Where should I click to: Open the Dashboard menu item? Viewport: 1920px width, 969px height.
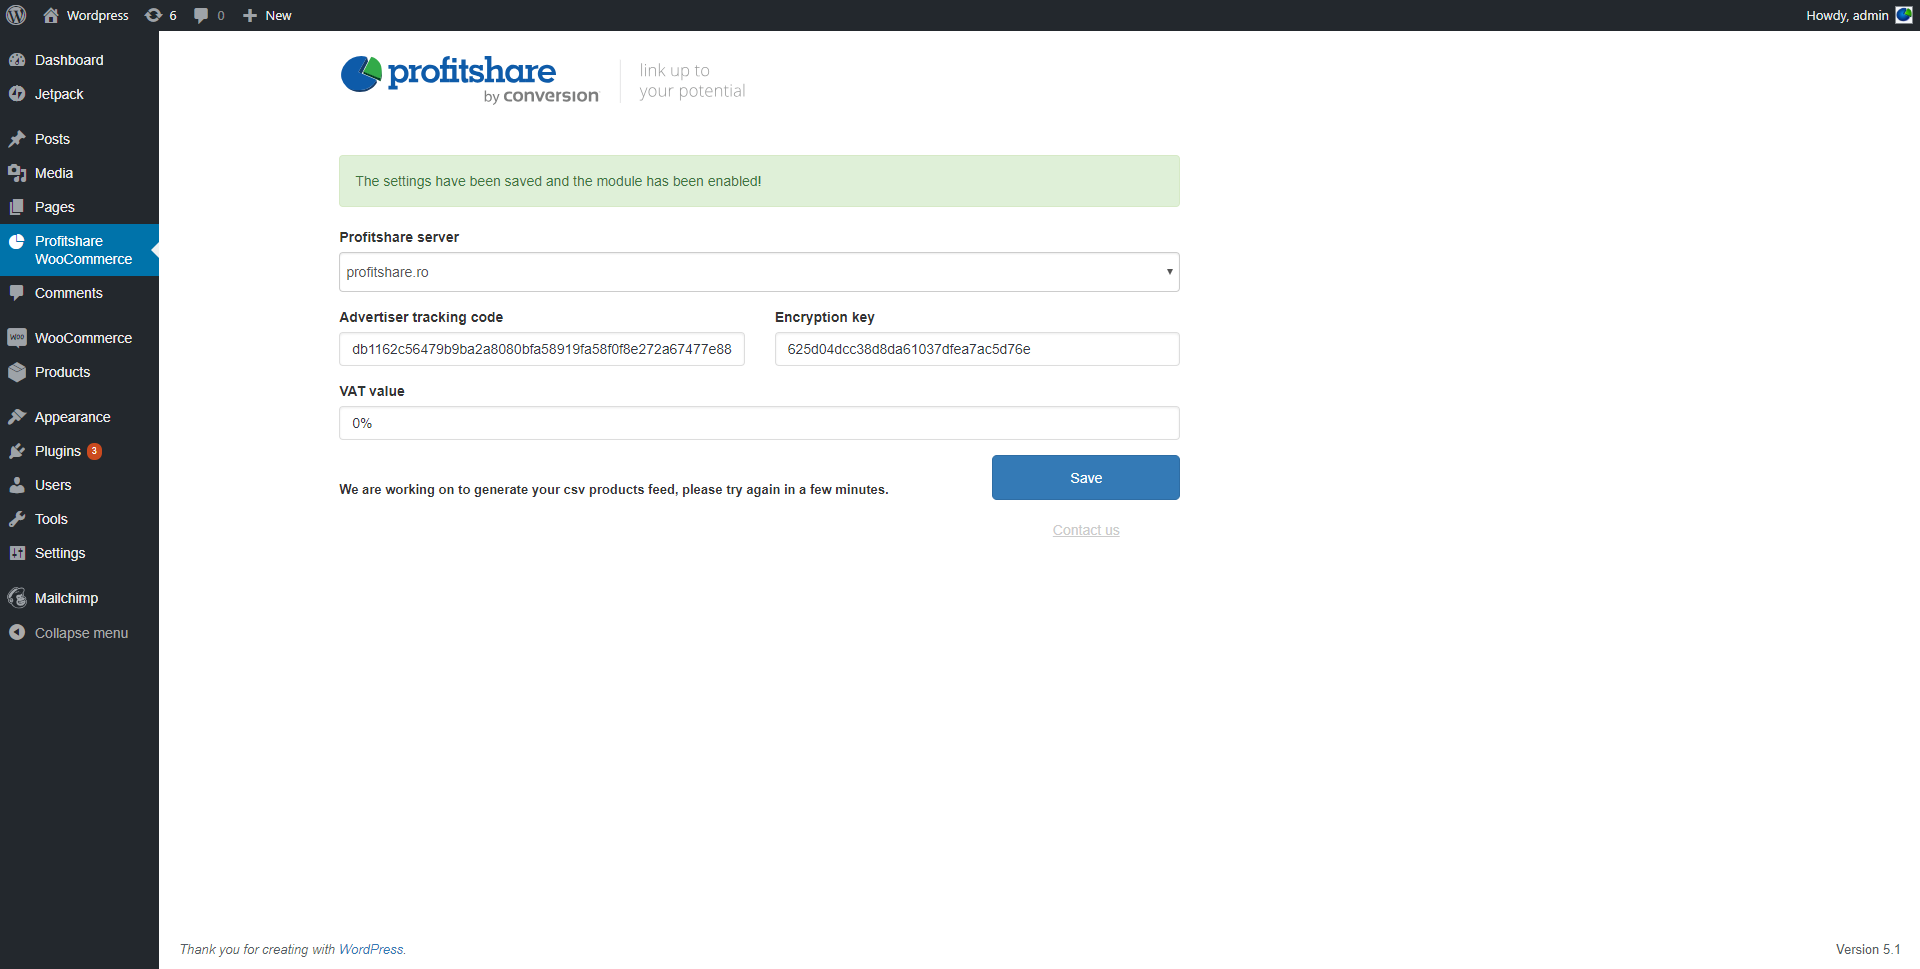pos(69,60)
